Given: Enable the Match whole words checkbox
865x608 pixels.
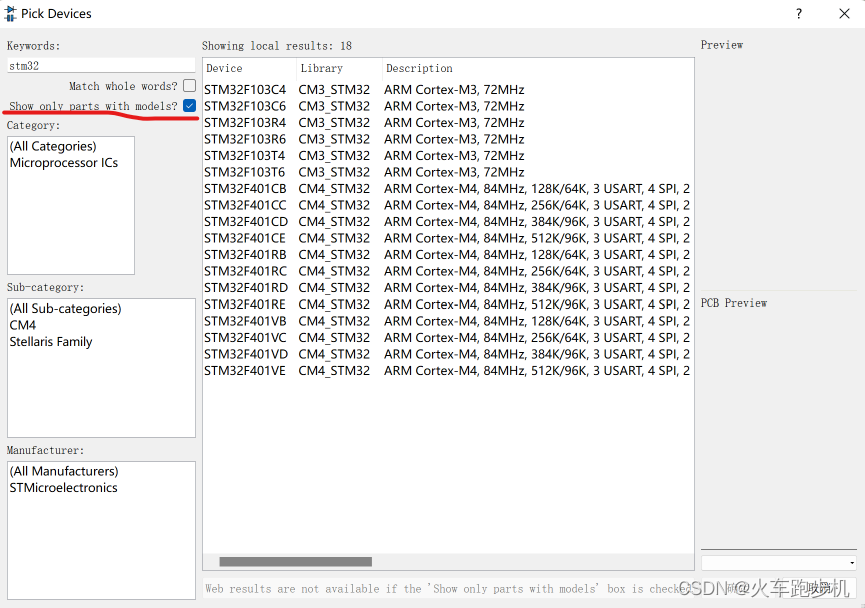Looking at the screenshot, I should [189, 86].
